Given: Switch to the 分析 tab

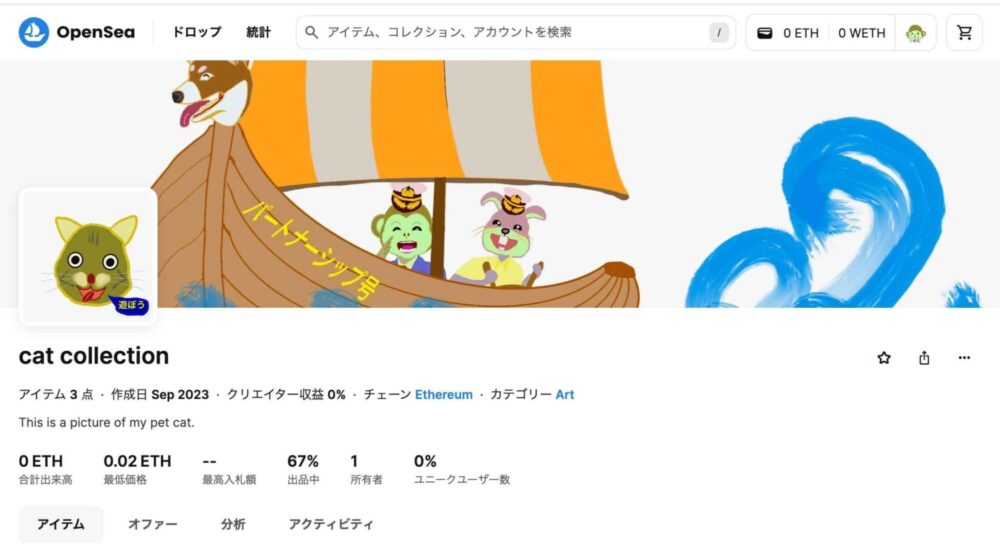Looking at the screenshot, I should coord(233,524).
